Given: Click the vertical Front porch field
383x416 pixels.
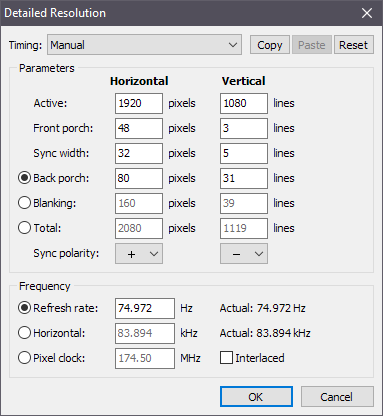Looking at the screenshot, I should [244, 128].
